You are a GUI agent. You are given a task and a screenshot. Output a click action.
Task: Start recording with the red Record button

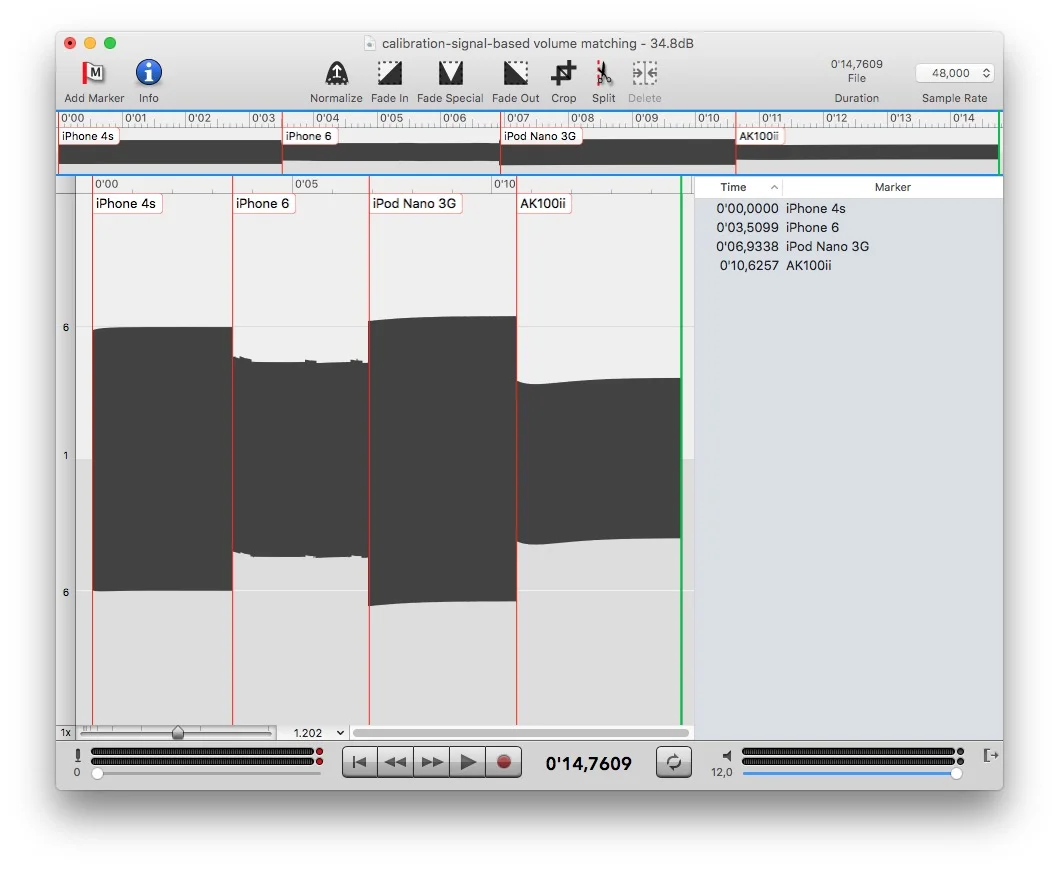(x=503, y=763)
